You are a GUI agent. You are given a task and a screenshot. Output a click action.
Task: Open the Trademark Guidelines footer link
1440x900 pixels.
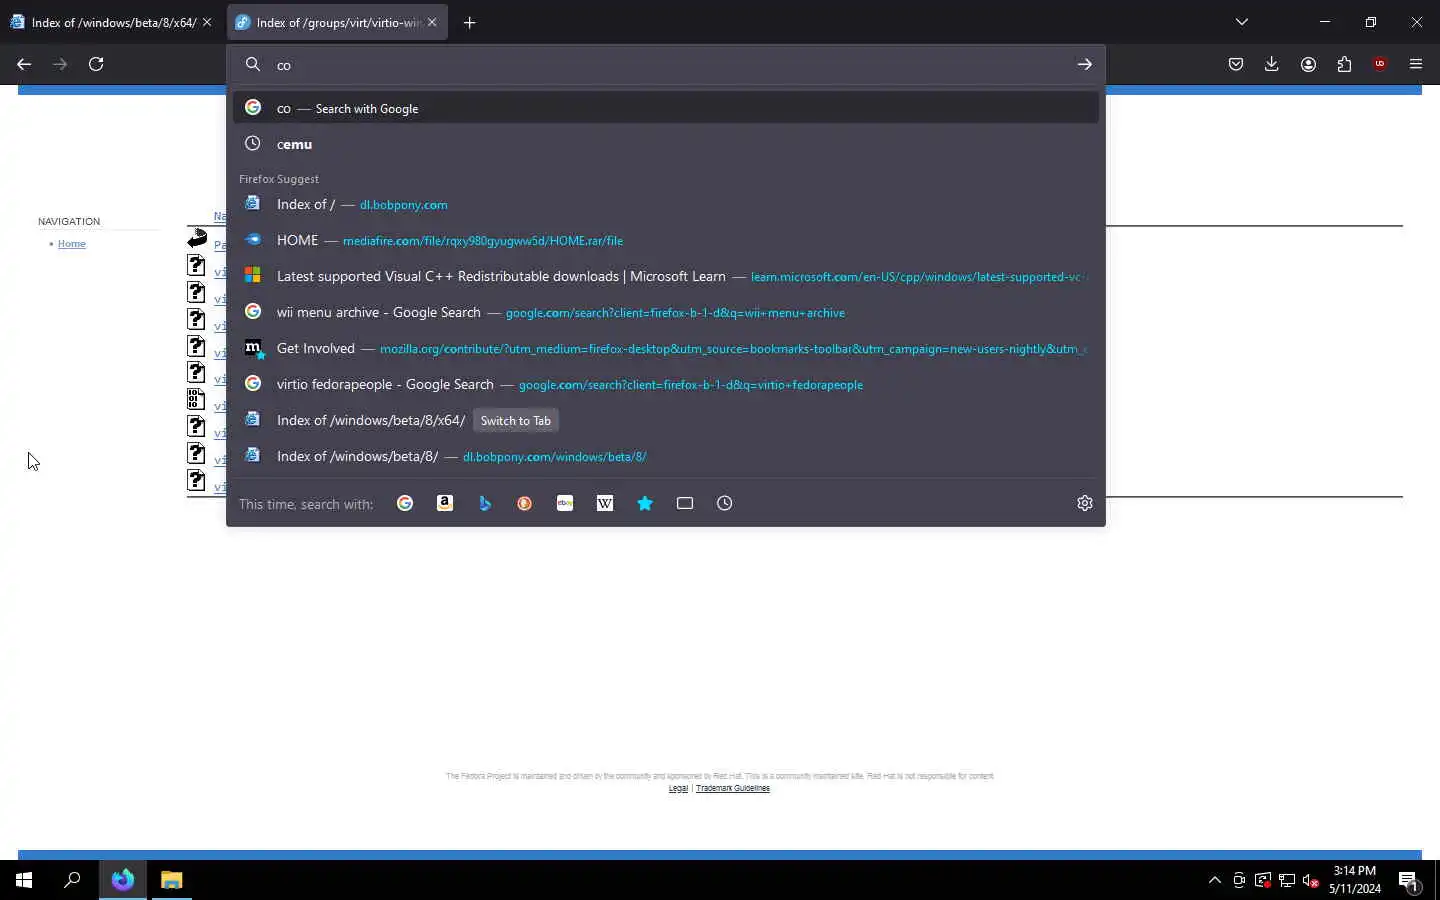733,788
